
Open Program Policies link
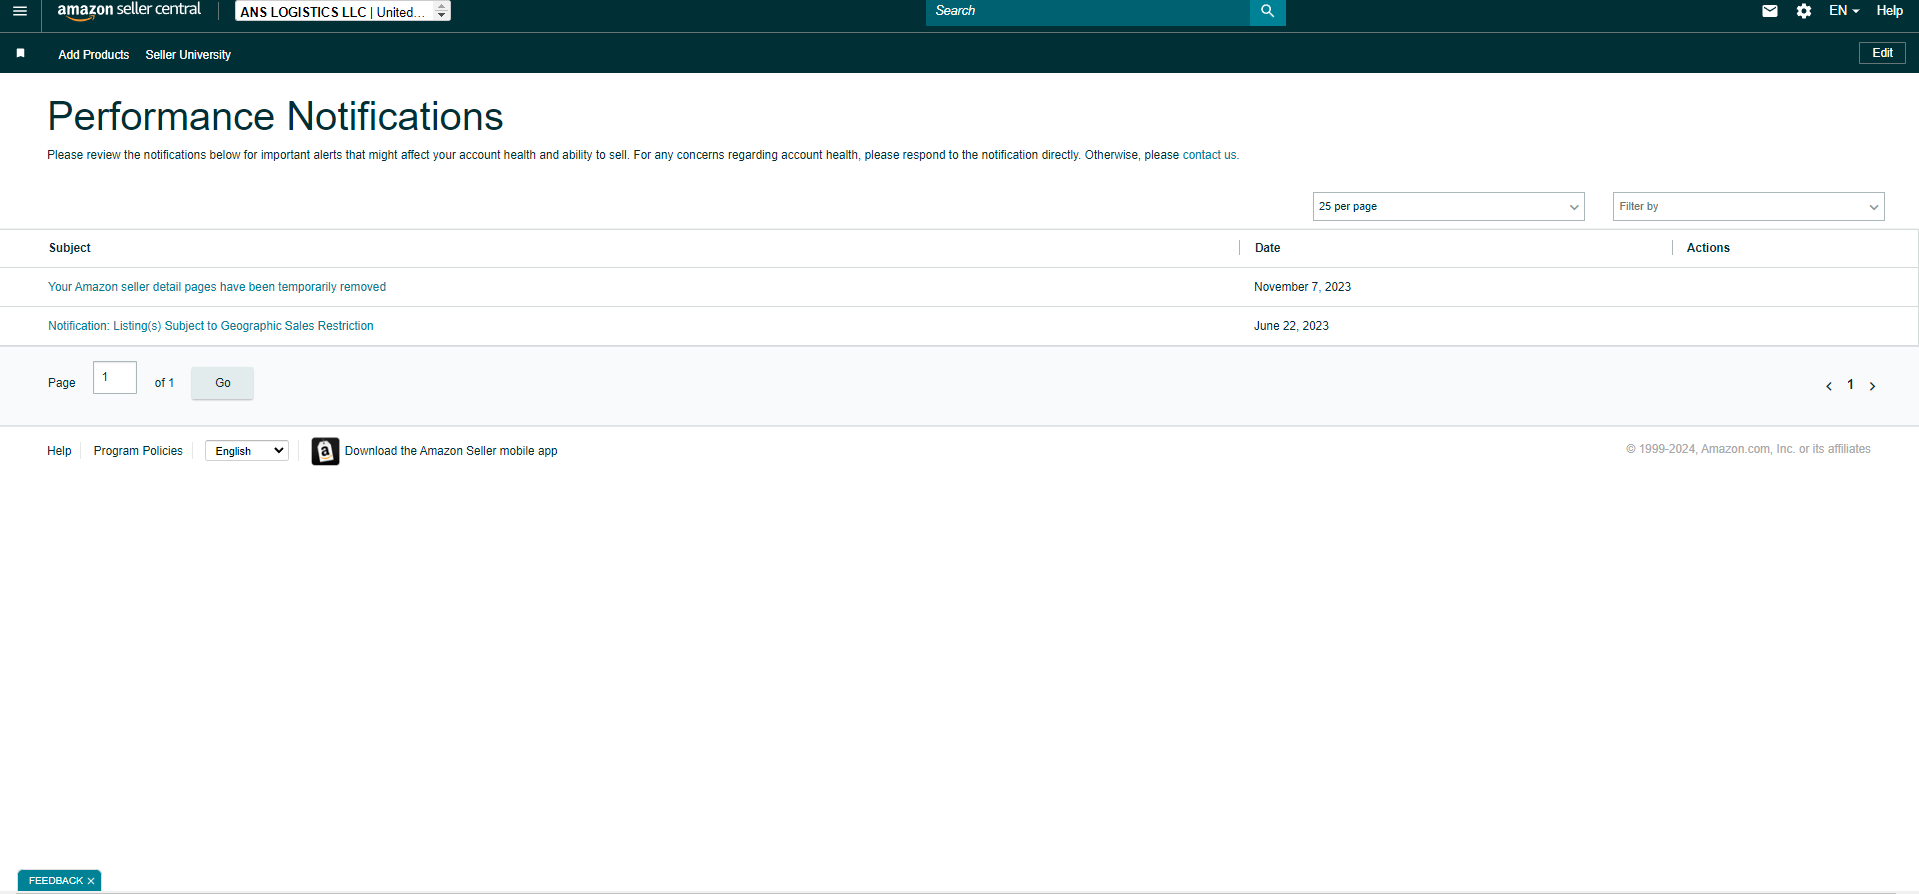tap(138, 451)
